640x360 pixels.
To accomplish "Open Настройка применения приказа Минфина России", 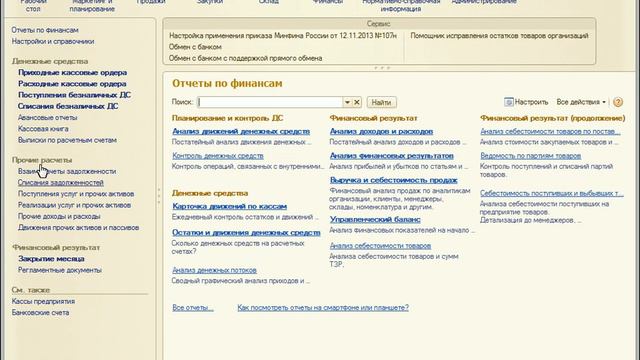I will pos(283,36).
